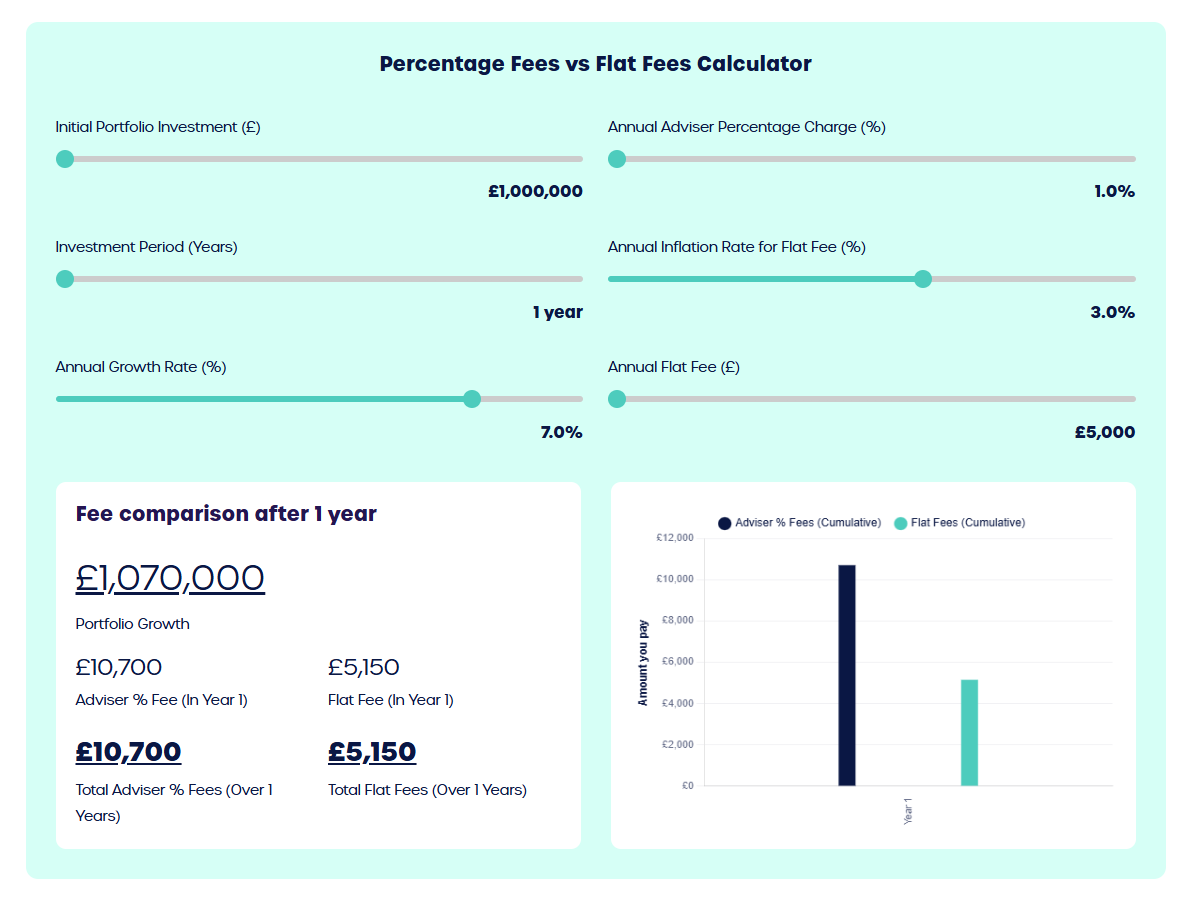Click the 7.0% growth rate value
1191x906 pixels.
coord(561,432)
